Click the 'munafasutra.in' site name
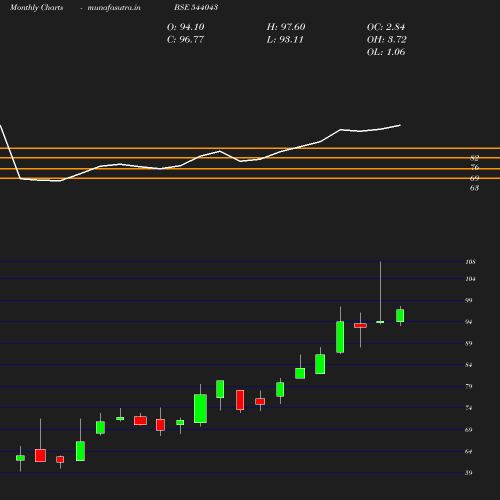Image resolution: width=500 pixels, height=500 pixels. [114, 7]
